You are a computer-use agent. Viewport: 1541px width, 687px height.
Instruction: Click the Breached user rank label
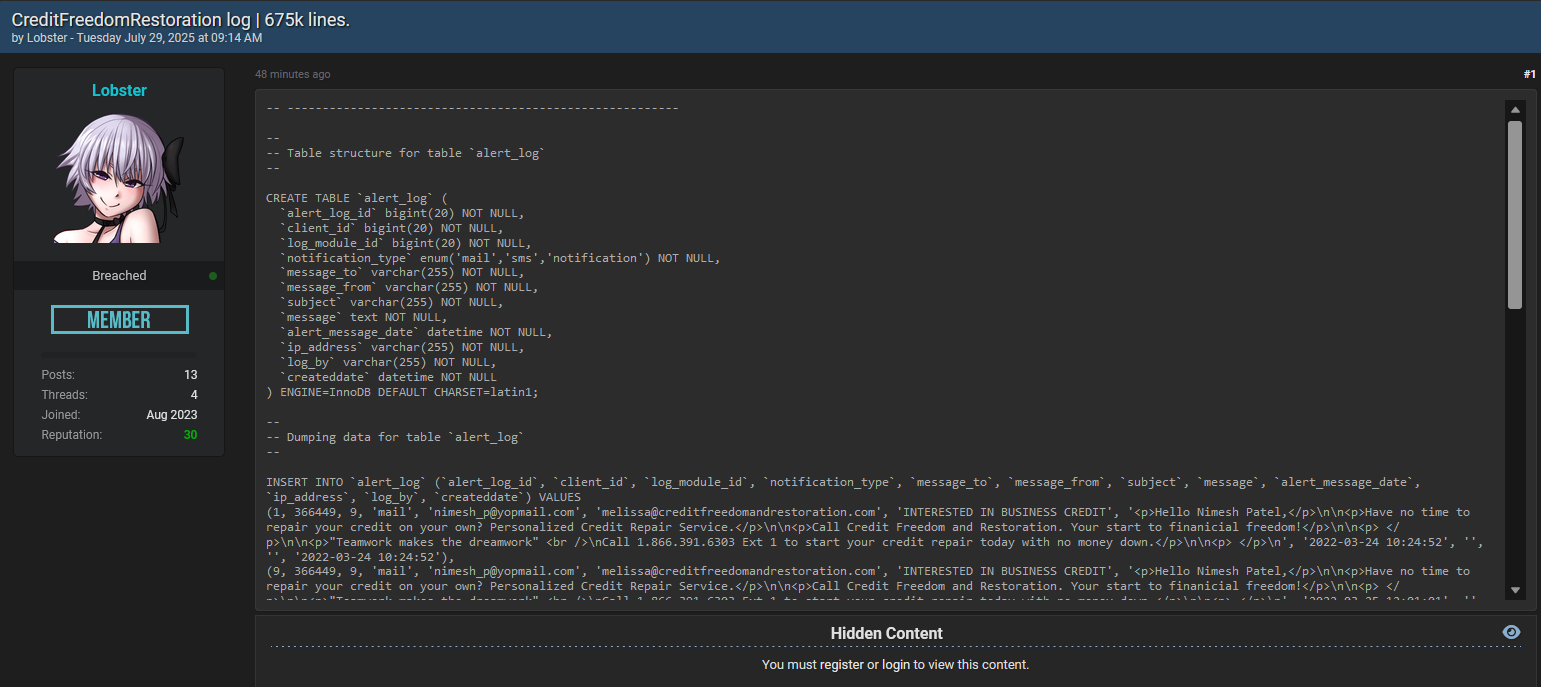(119, 276)
